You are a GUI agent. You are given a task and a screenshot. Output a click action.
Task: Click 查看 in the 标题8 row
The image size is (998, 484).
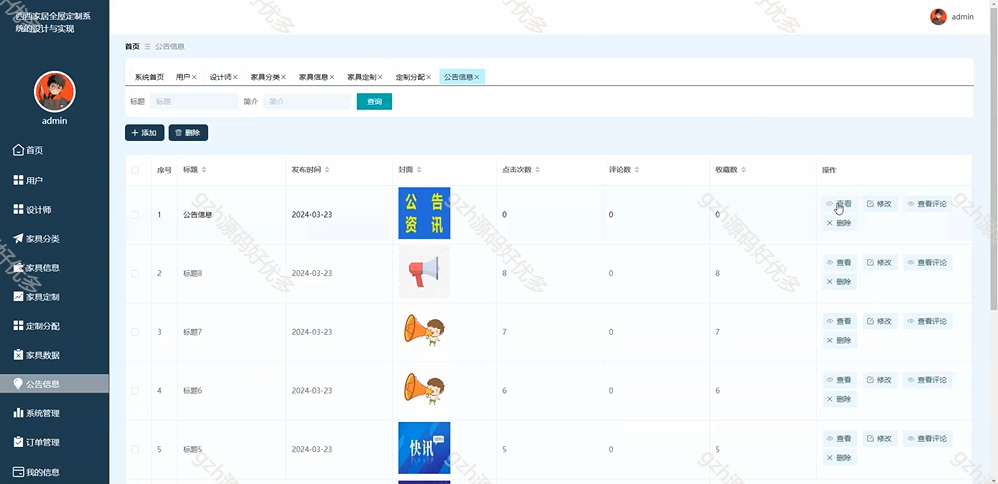click(840, 262)
